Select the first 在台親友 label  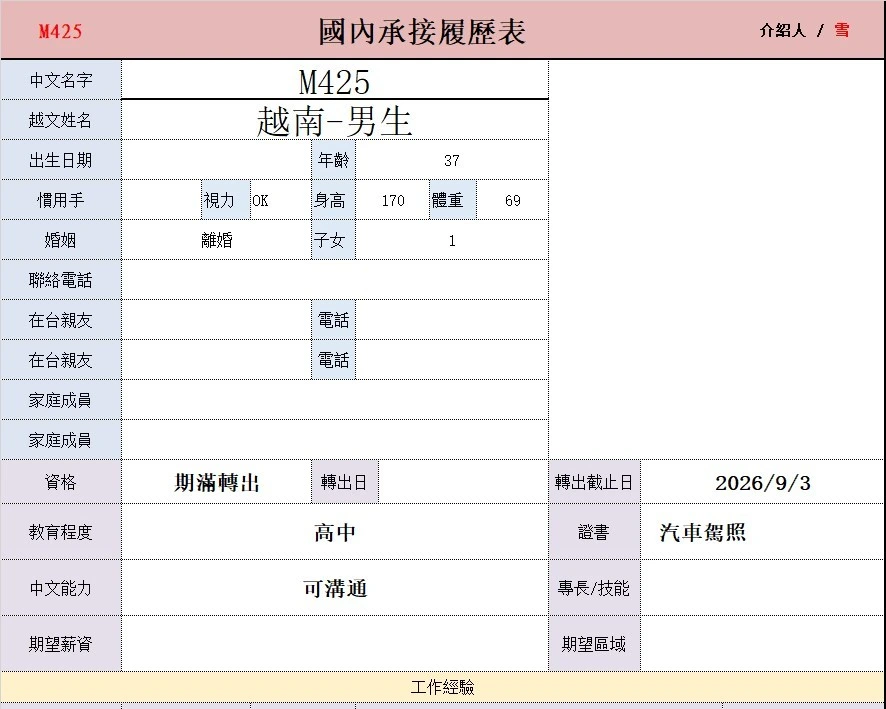[x=61, y=320]
